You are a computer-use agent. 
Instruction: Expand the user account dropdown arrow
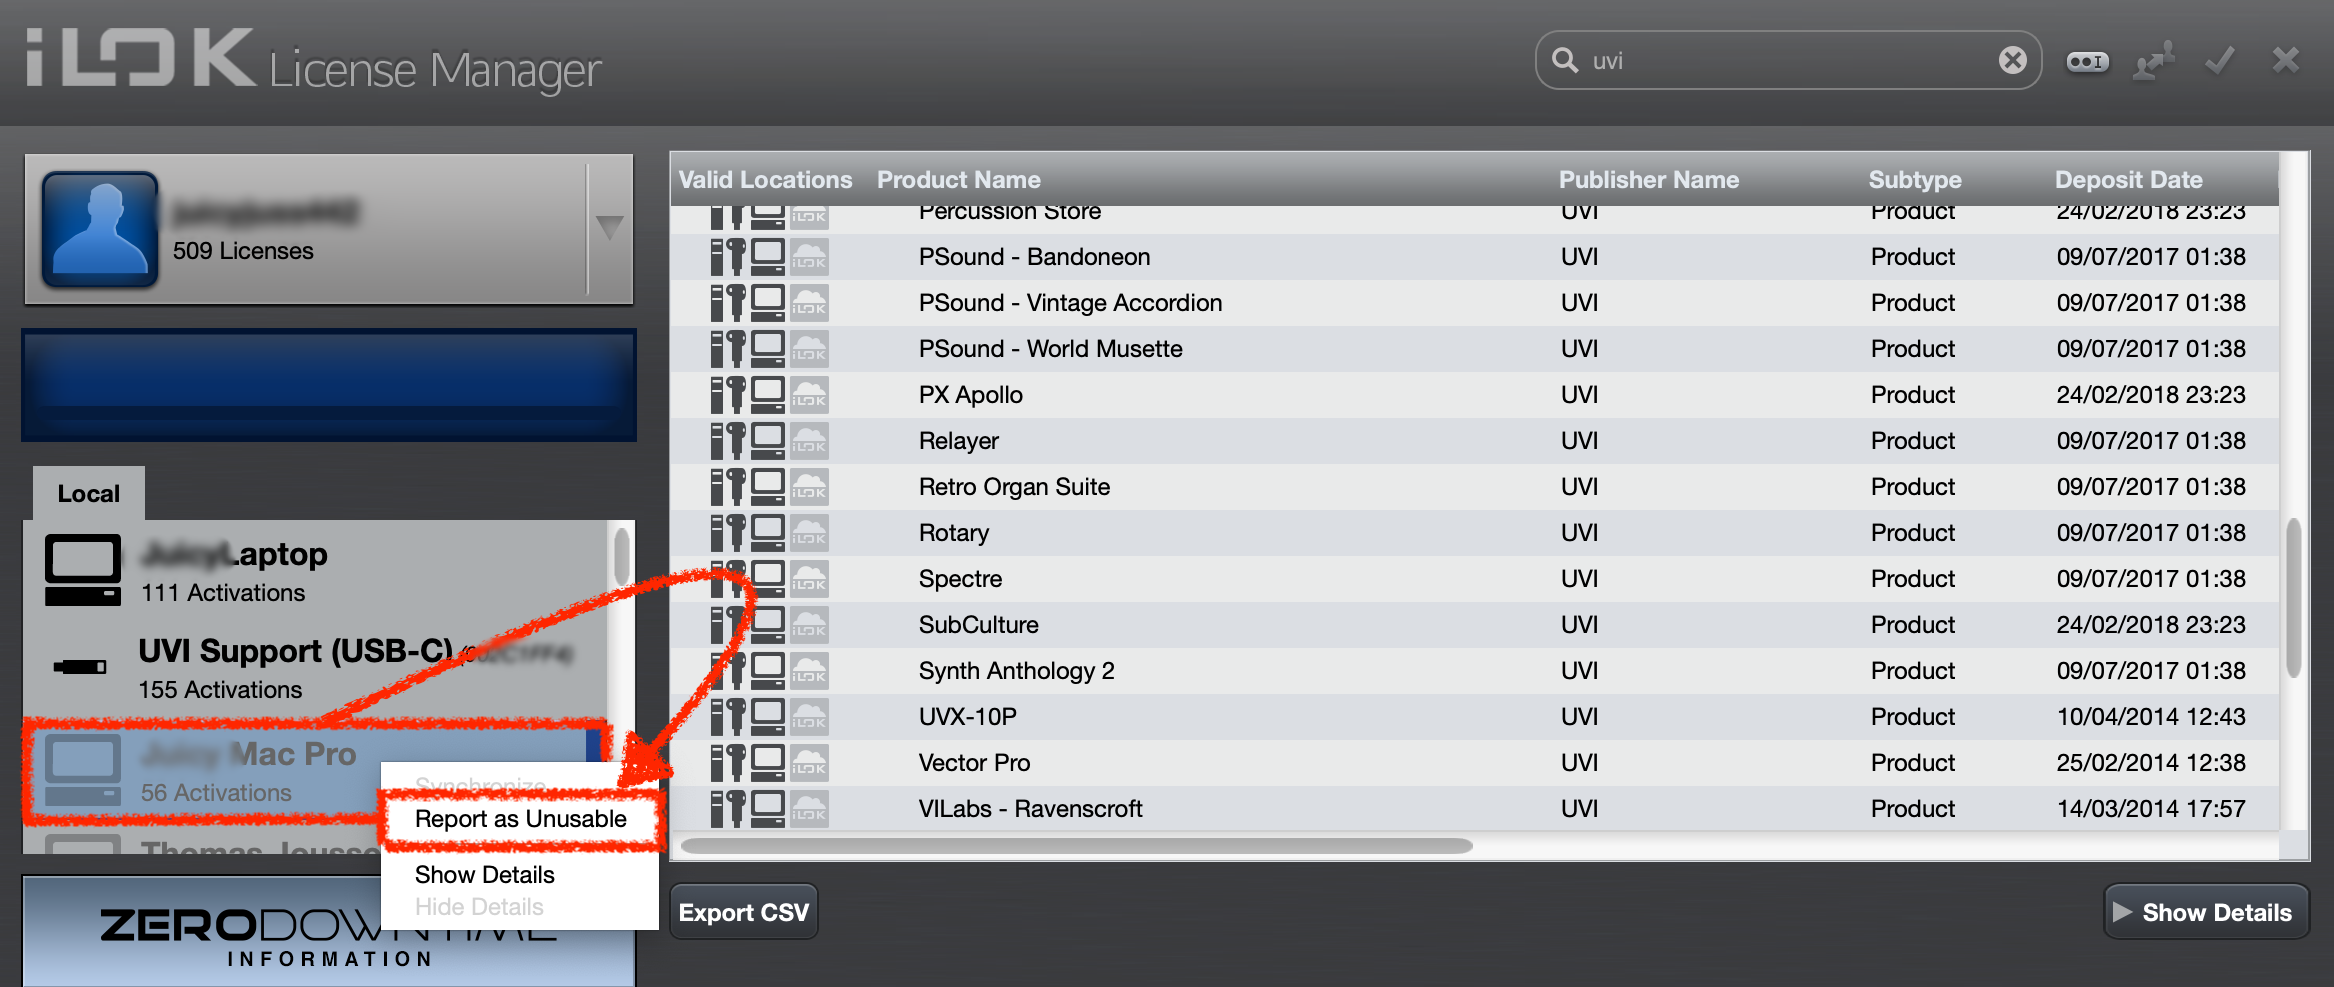[x=609, y=228]
